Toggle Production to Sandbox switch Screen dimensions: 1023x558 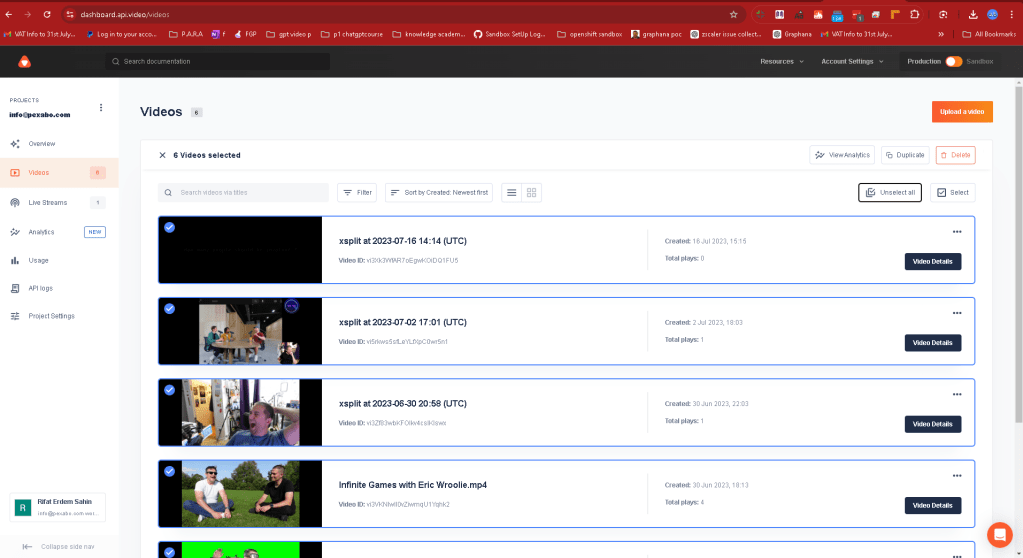pos(953,61)
